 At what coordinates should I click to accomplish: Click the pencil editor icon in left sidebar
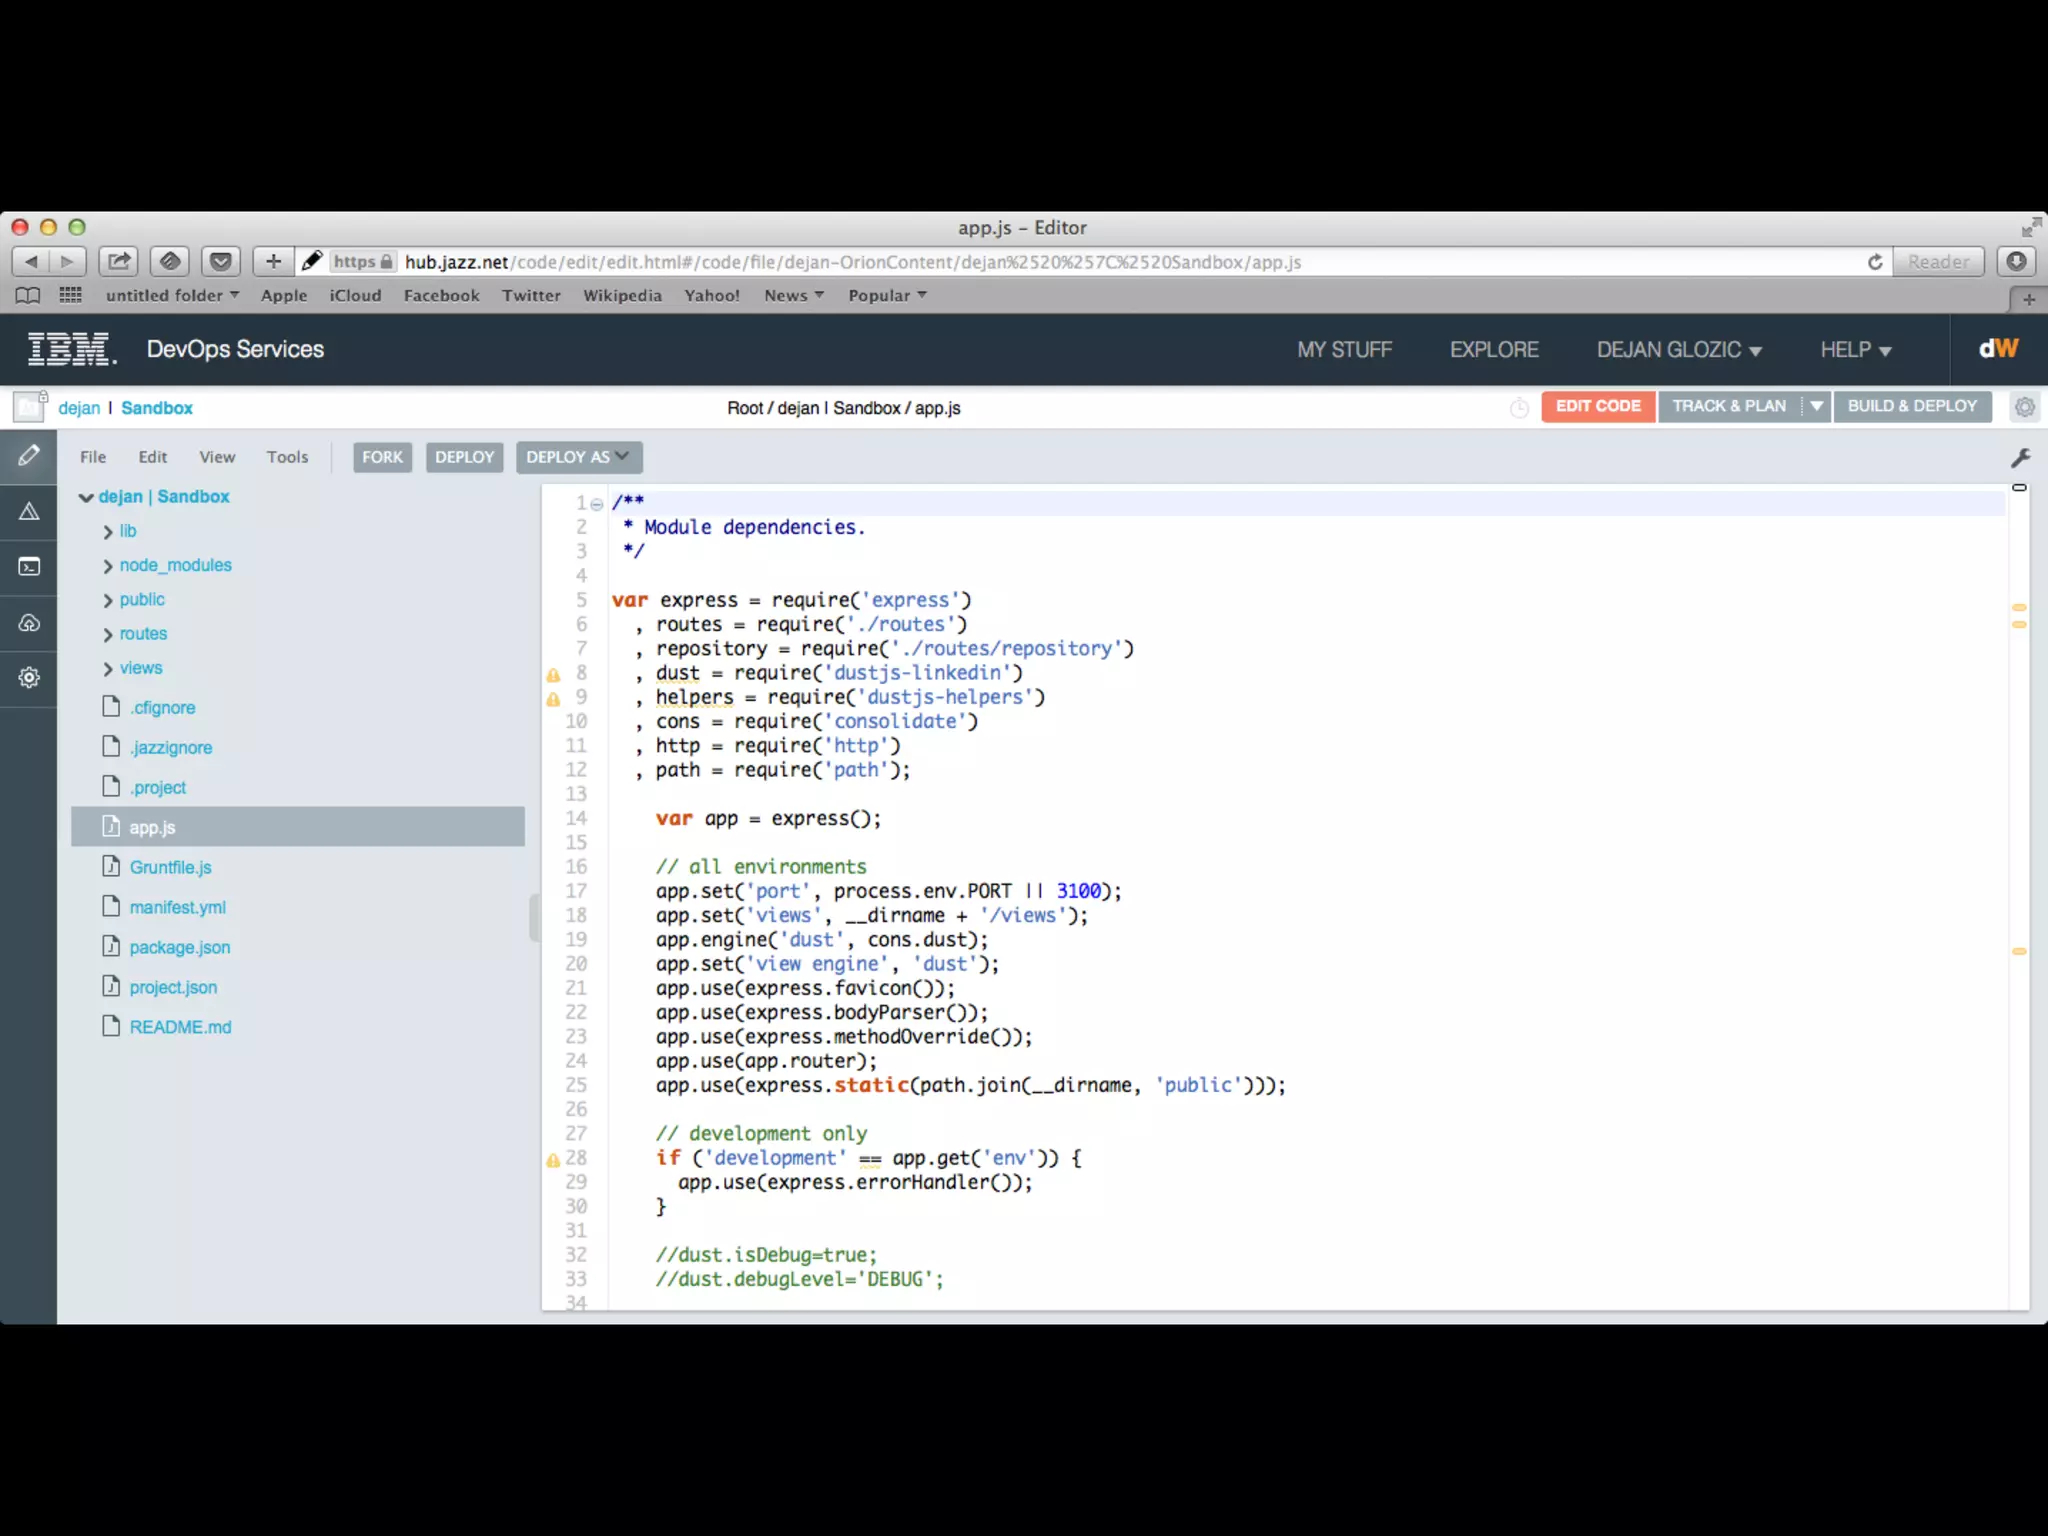29,456
